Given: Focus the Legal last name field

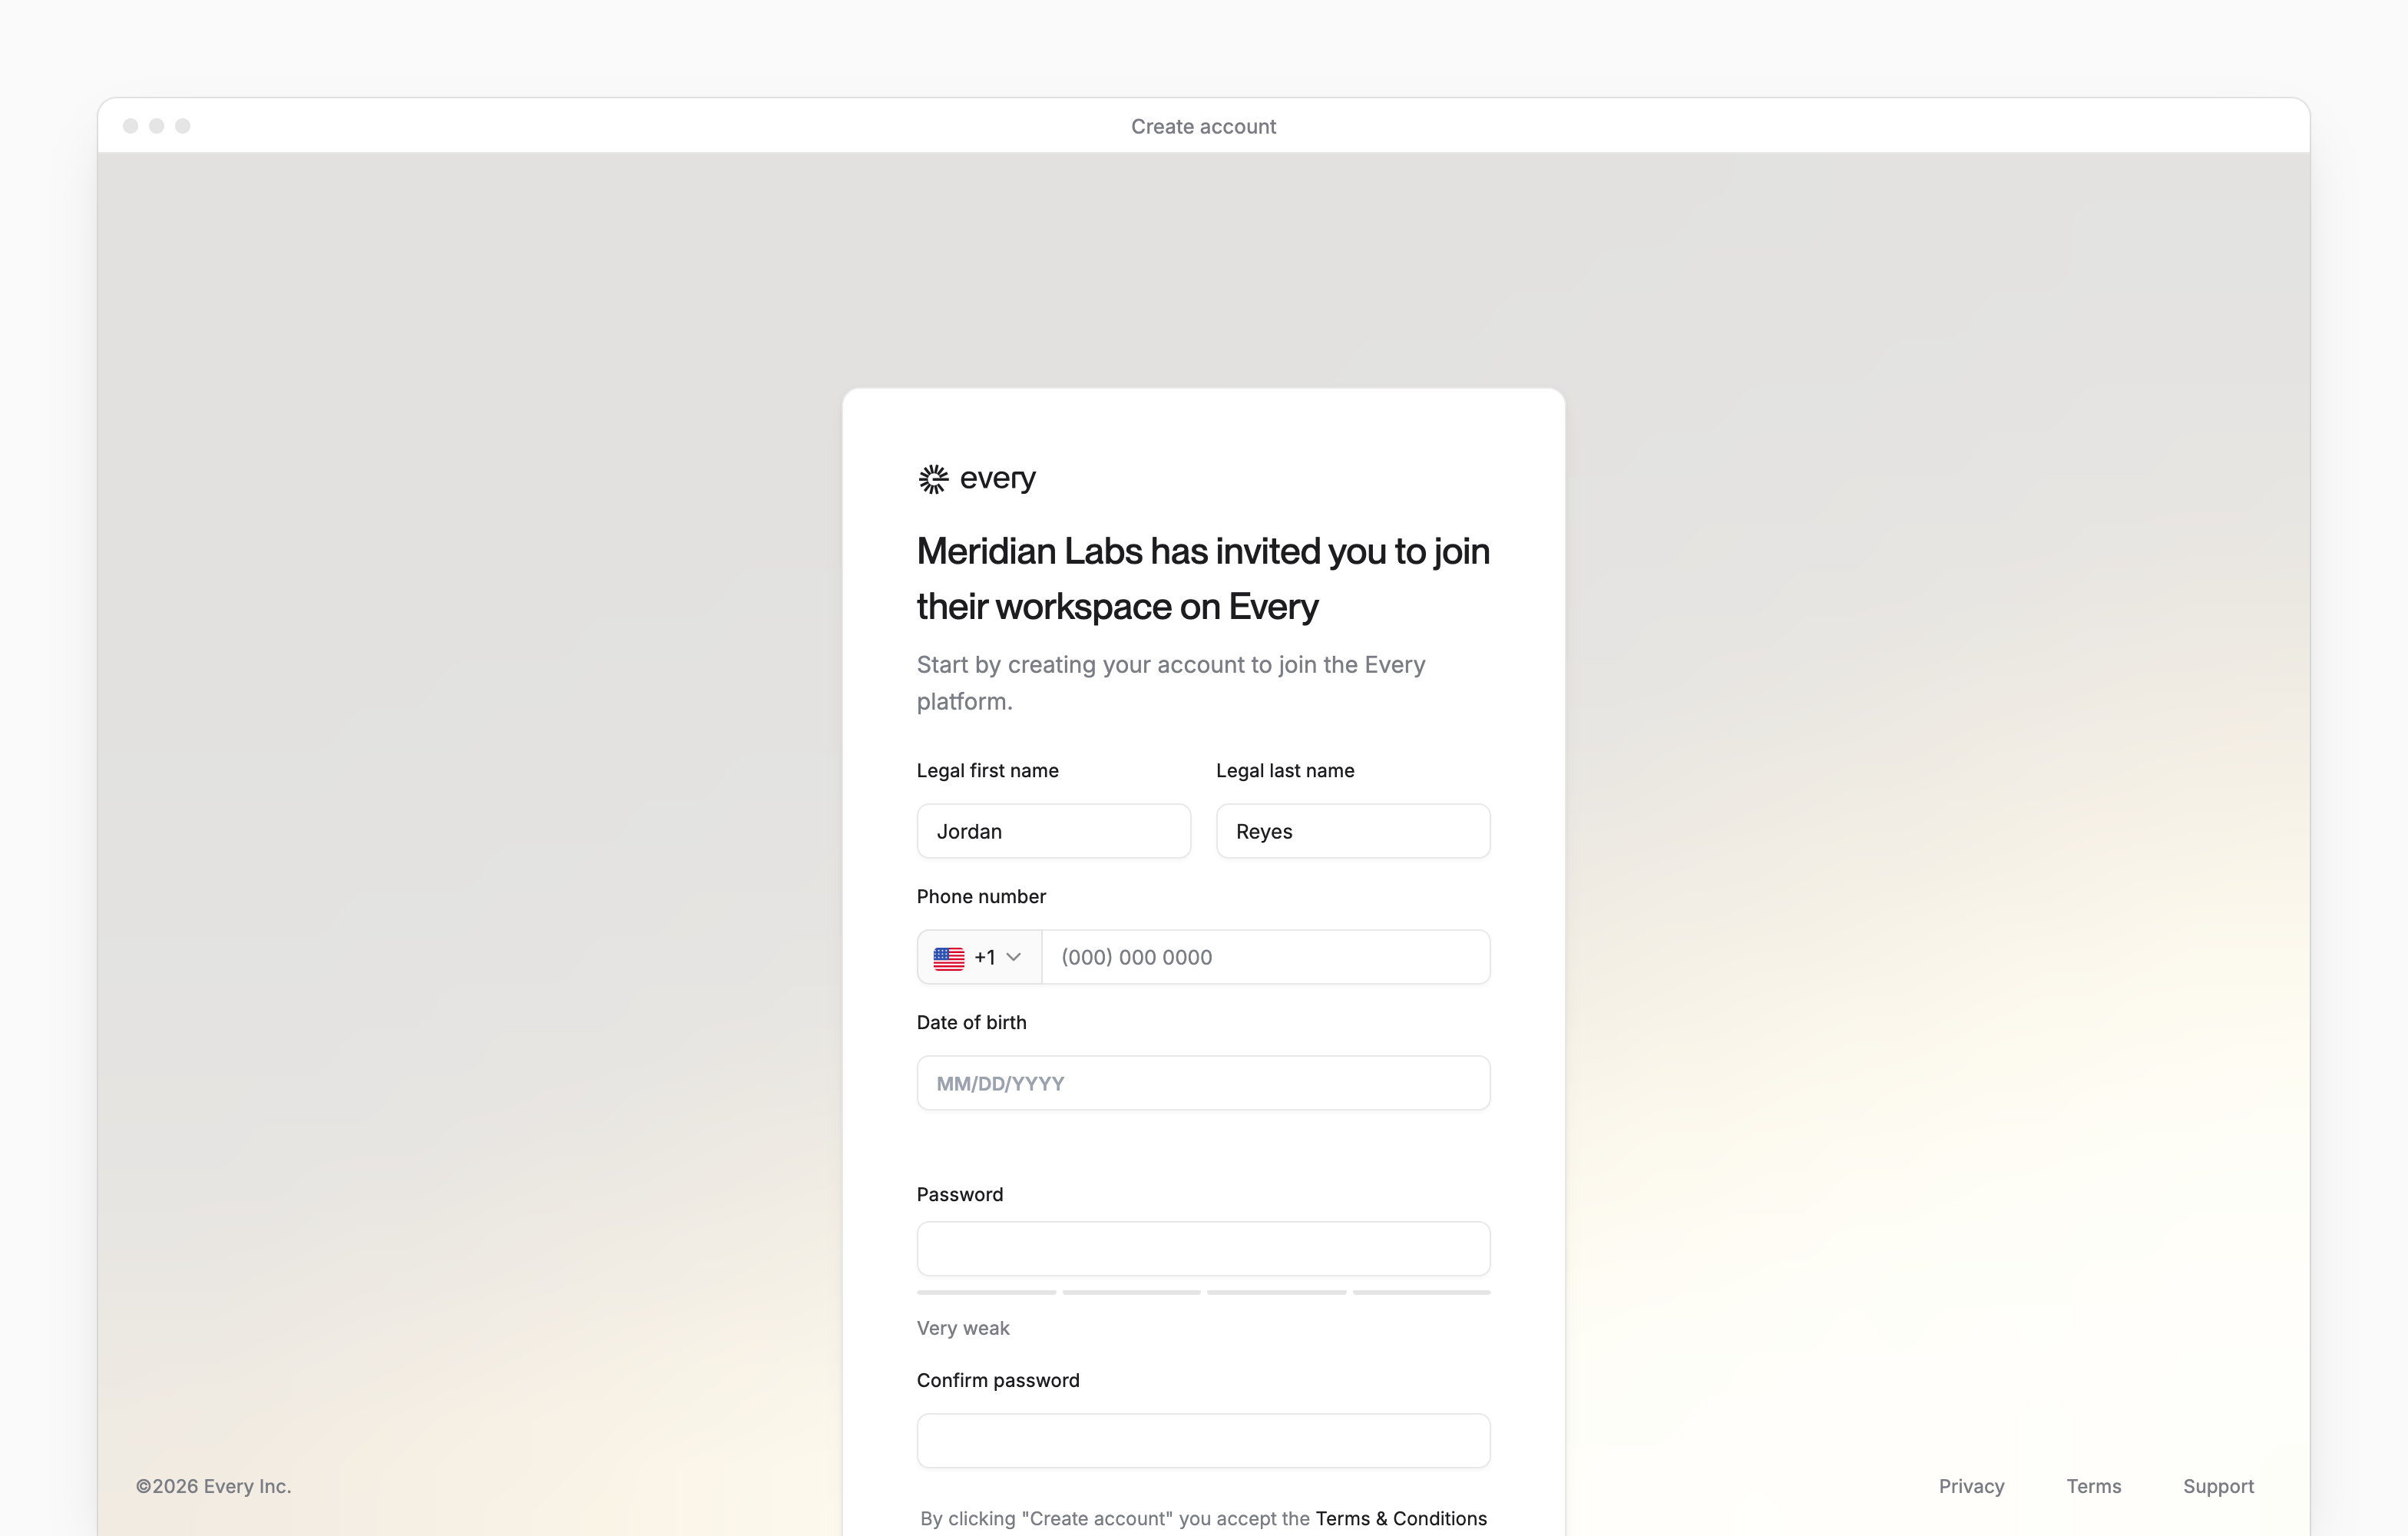Looking at the screenshot, I should (1353, 831).
